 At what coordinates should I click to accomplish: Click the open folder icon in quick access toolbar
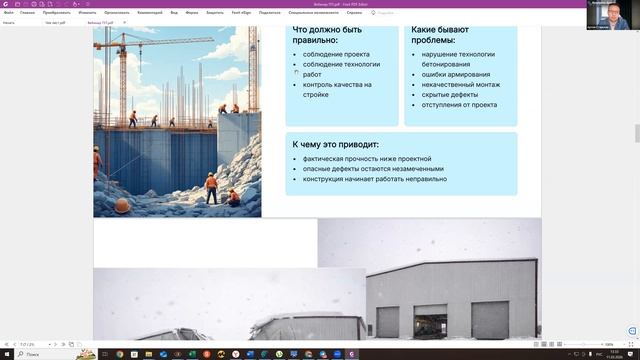click(18, 4)
